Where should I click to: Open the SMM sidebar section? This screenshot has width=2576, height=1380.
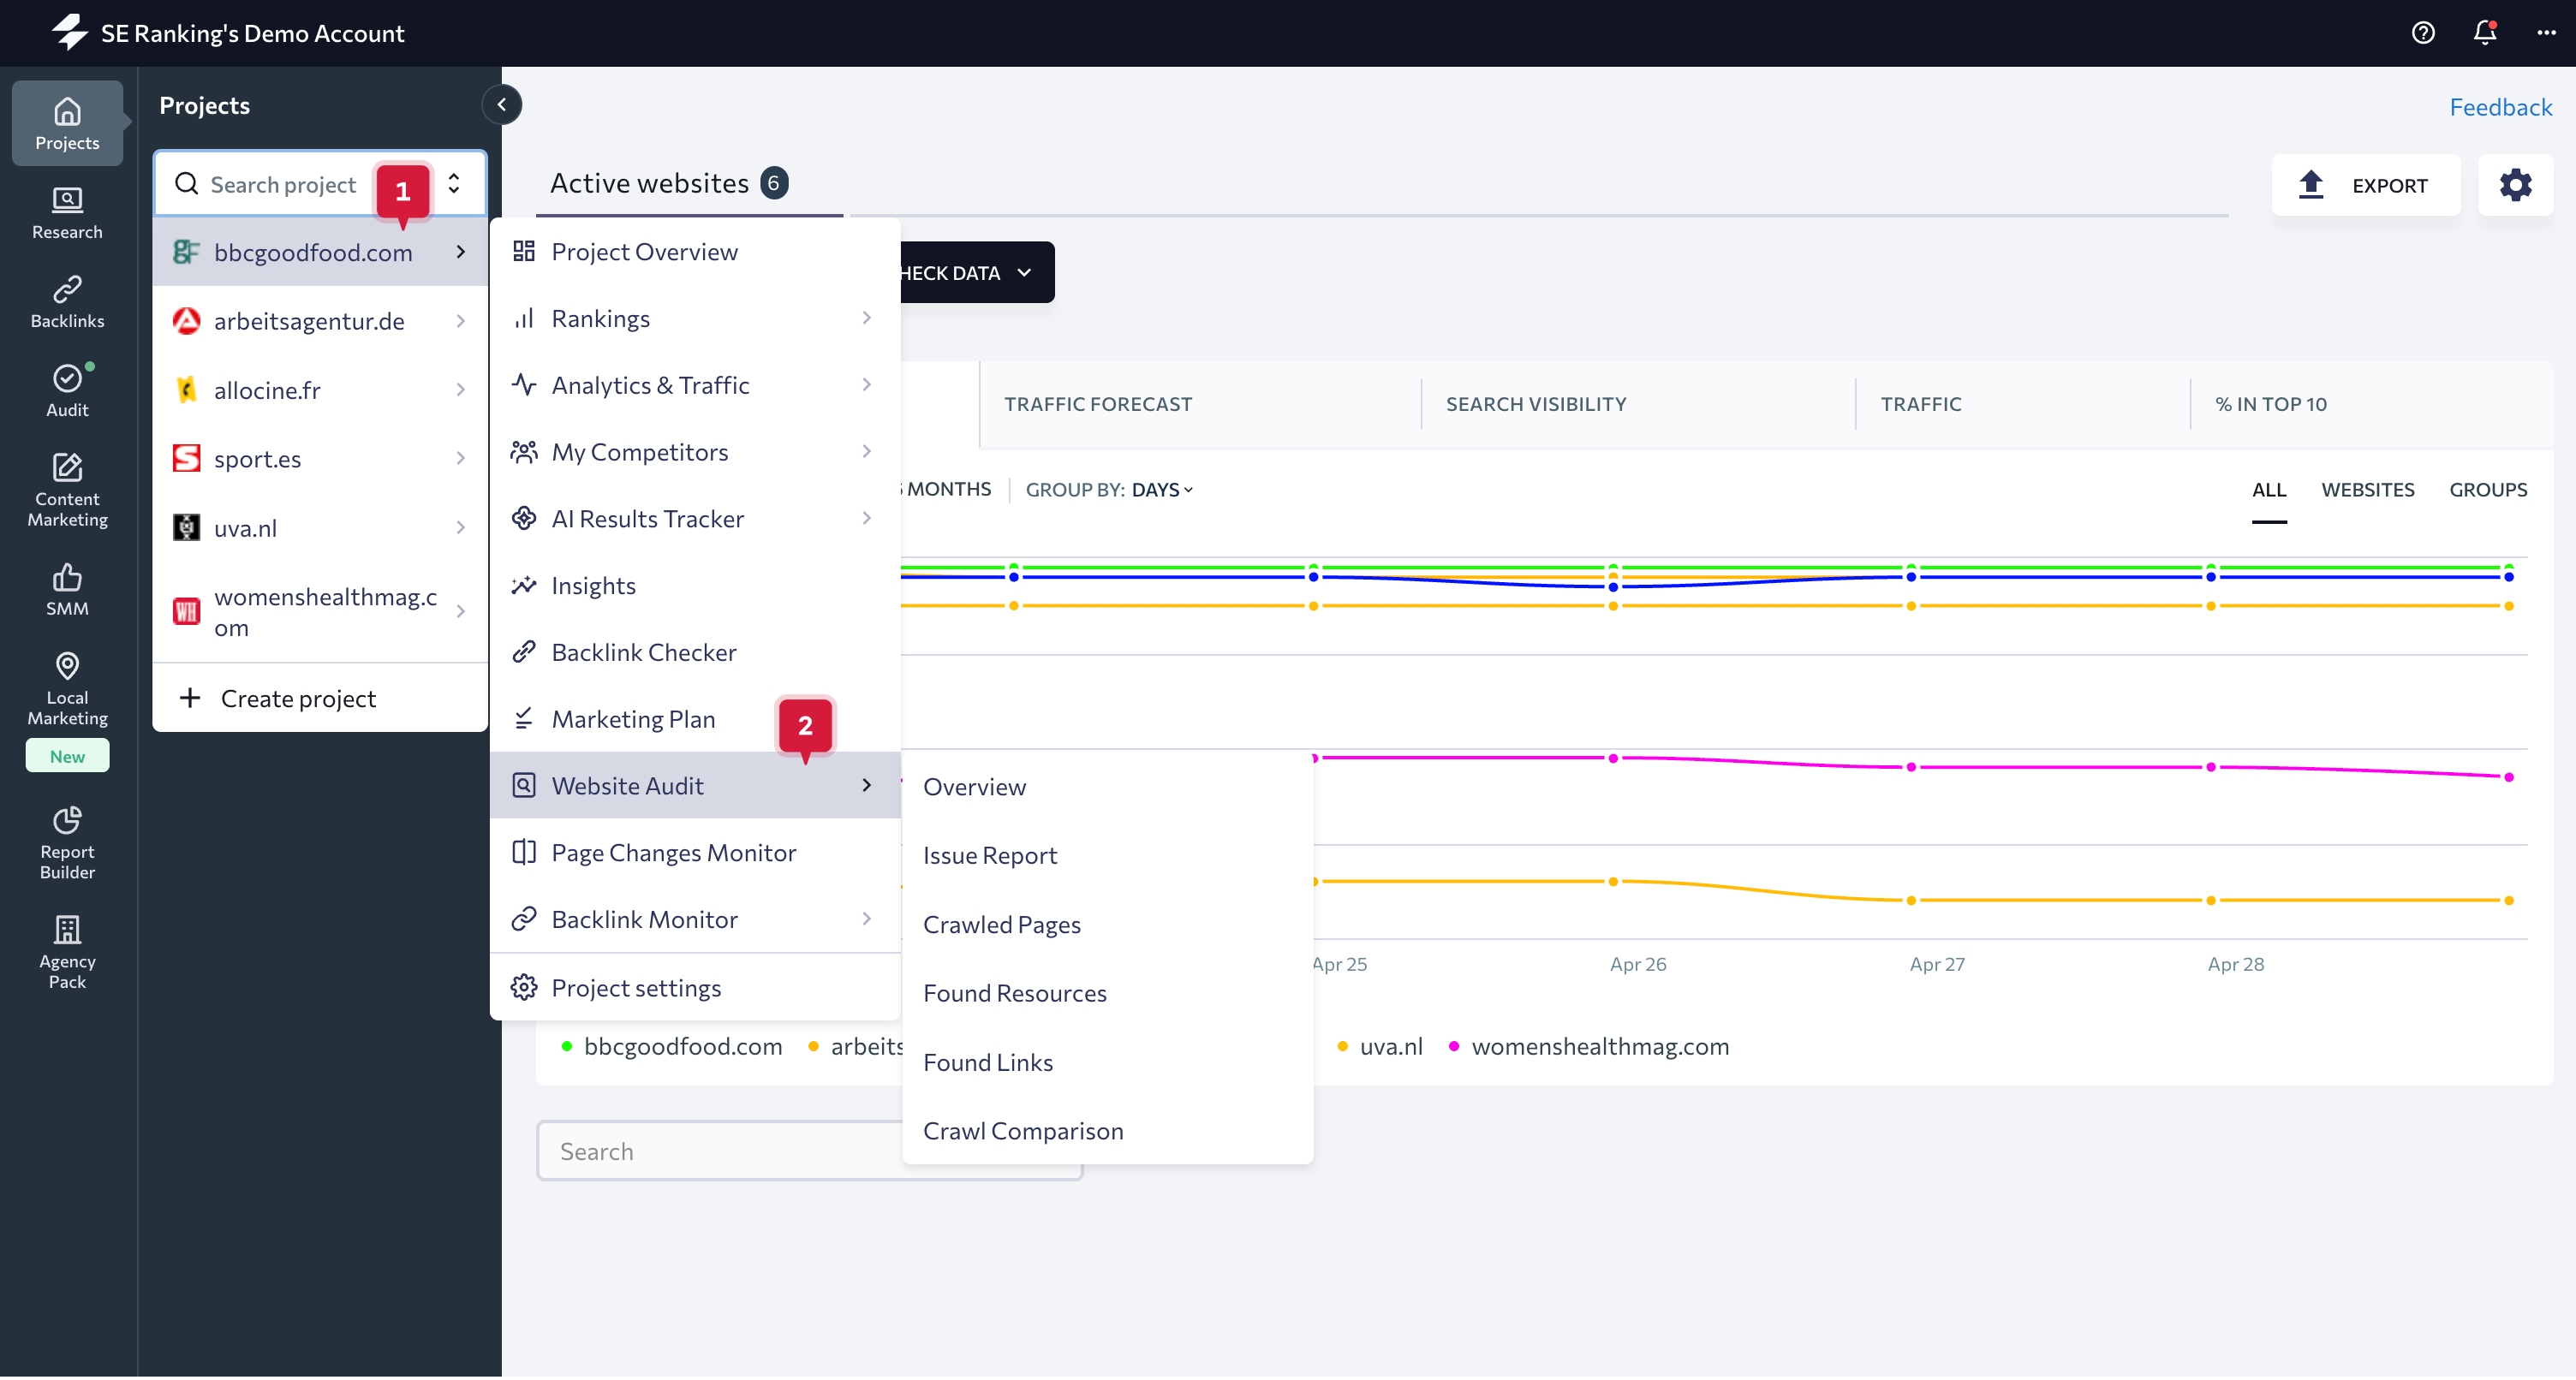pos(67,590)
